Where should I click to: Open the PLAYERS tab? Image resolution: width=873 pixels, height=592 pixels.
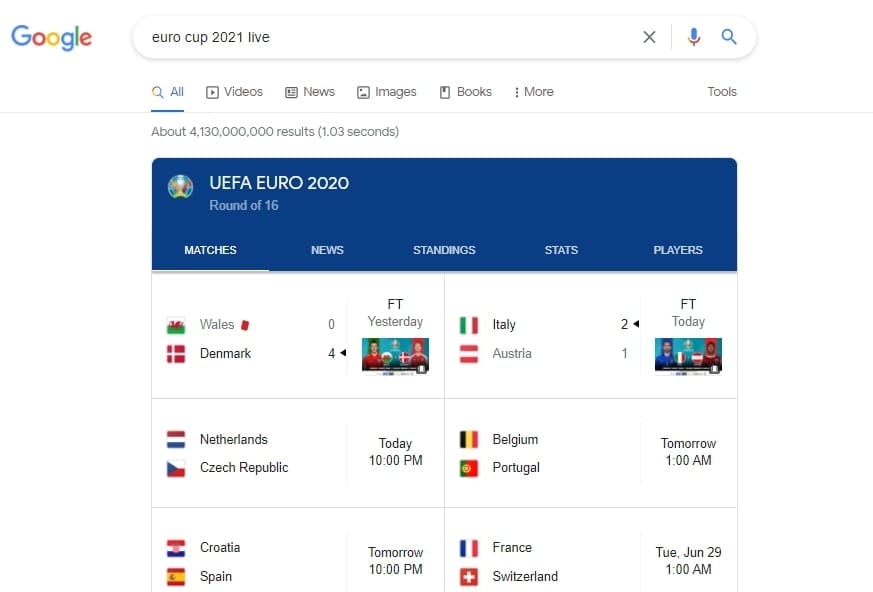[x=678, y=250]
